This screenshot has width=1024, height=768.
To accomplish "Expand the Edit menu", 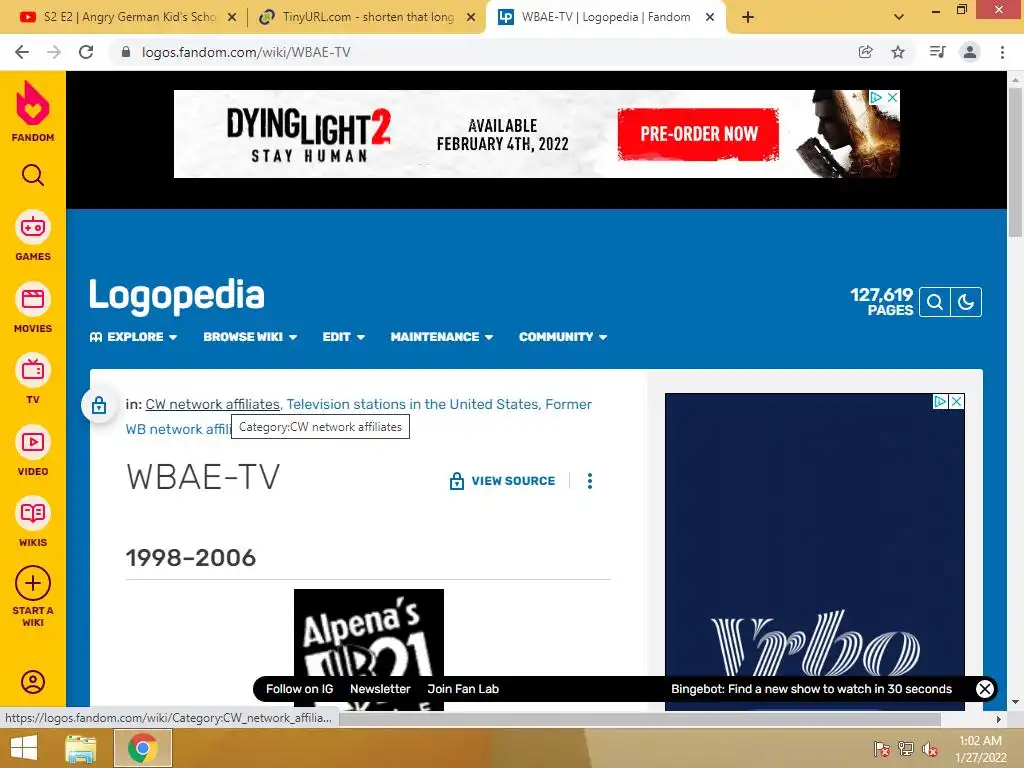I will (x=344, y=337).
